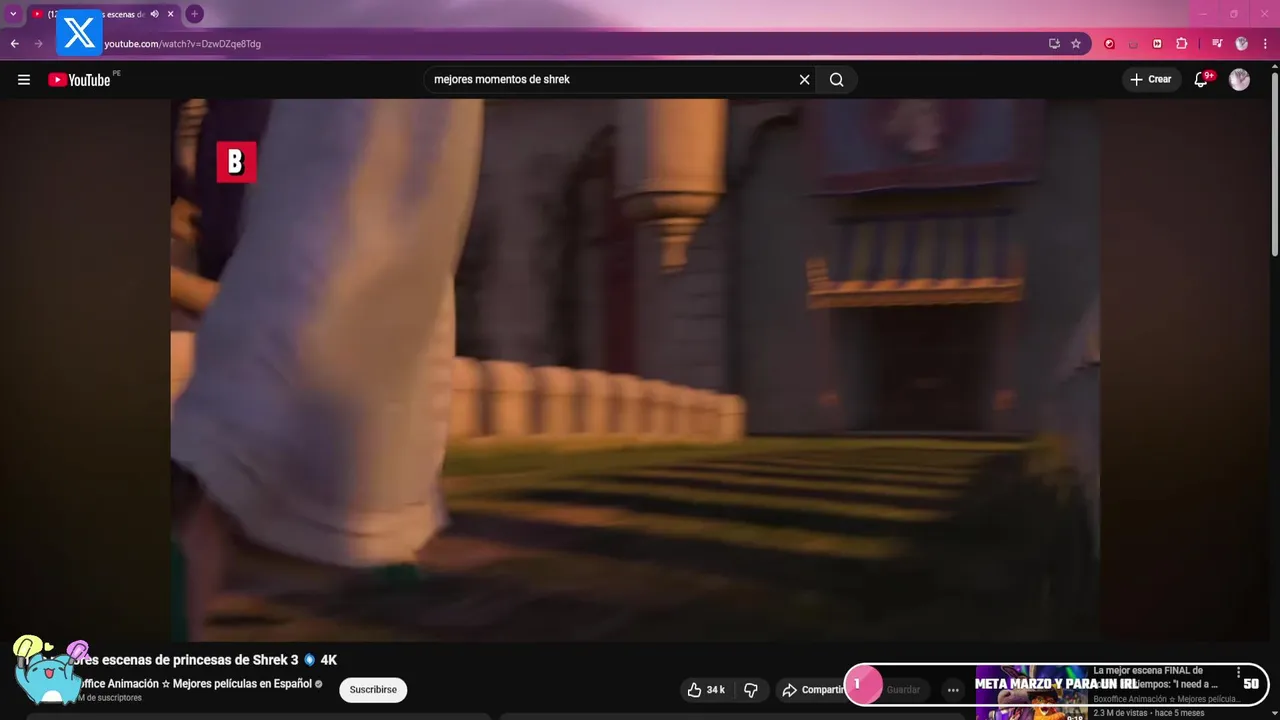Viewport: 1280px width, 720px height.
Task: Click the red card extension icon
Action: [x=1158, y=44]
